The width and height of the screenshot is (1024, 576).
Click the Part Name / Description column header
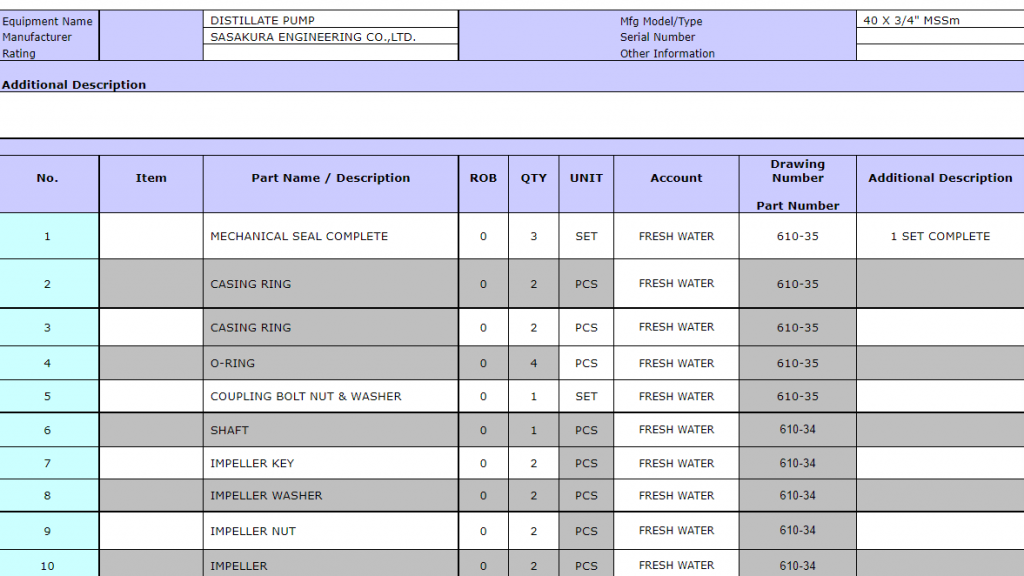(x=330, y=178)
